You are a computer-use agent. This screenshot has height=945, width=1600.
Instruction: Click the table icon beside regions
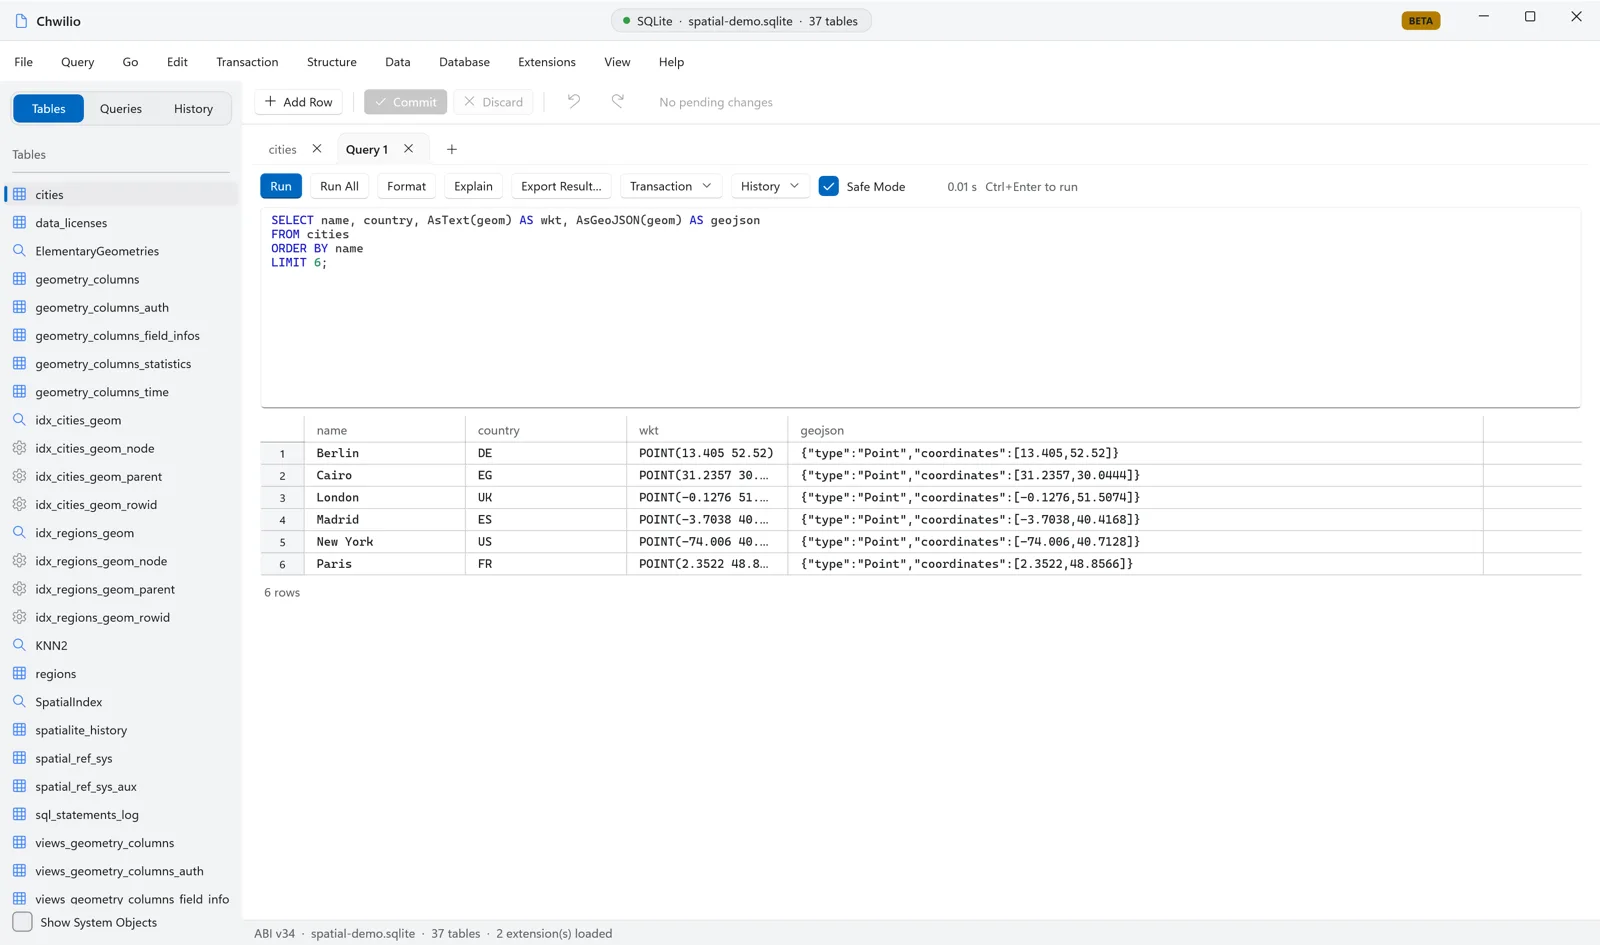point(19,673)
